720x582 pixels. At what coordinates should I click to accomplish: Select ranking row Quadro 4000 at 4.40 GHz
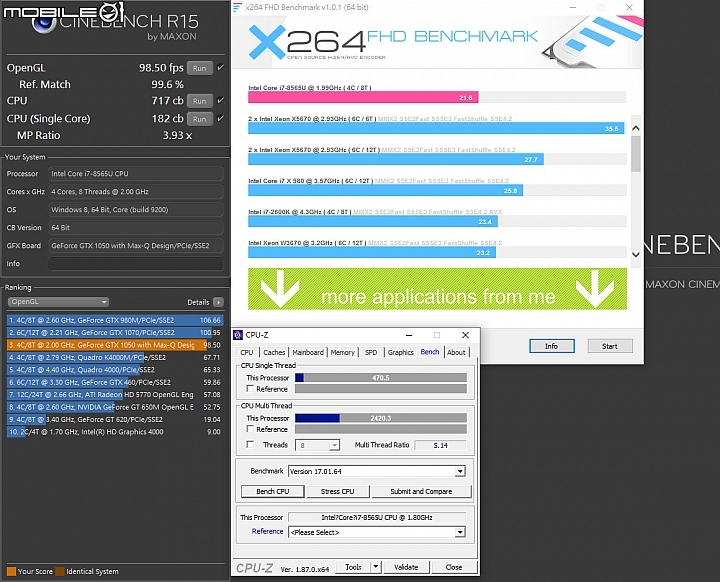click(x=114, y=370)
